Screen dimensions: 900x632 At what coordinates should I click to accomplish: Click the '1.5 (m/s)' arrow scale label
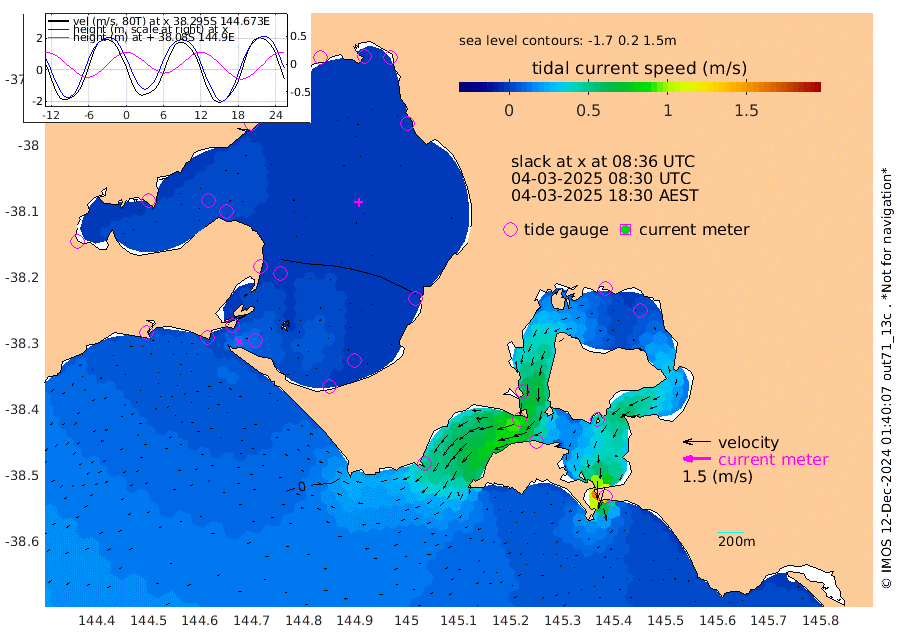[x=717, y=476]
